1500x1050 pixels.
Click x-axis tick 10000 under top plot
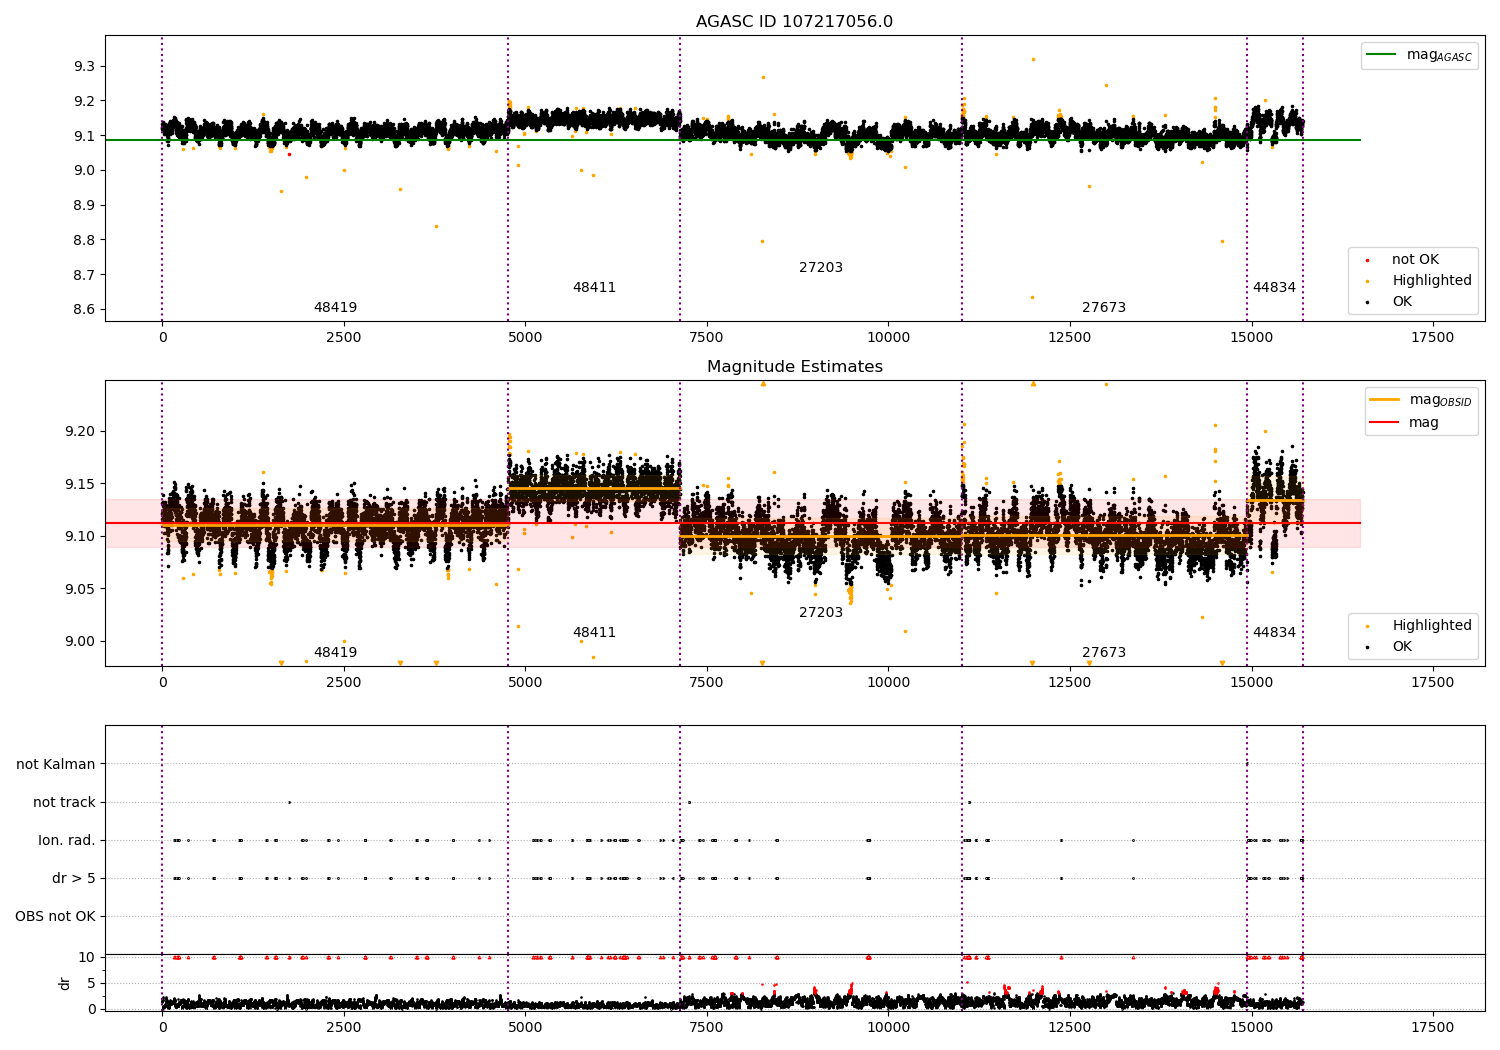click(888, 338)
